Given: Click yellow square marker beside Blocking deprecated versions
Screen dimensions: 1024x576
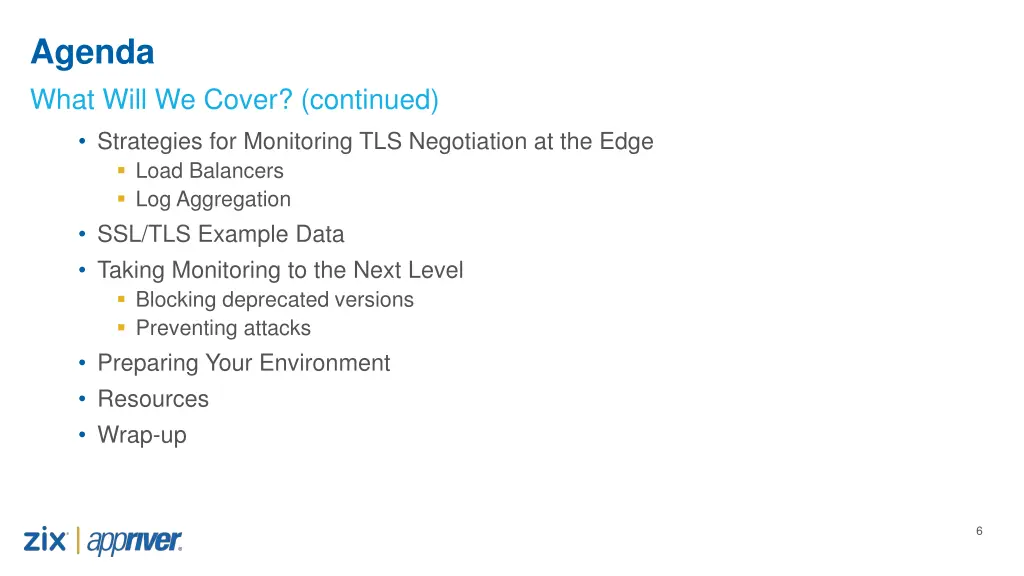Looking at the screenshot, I should coord(121,299).
